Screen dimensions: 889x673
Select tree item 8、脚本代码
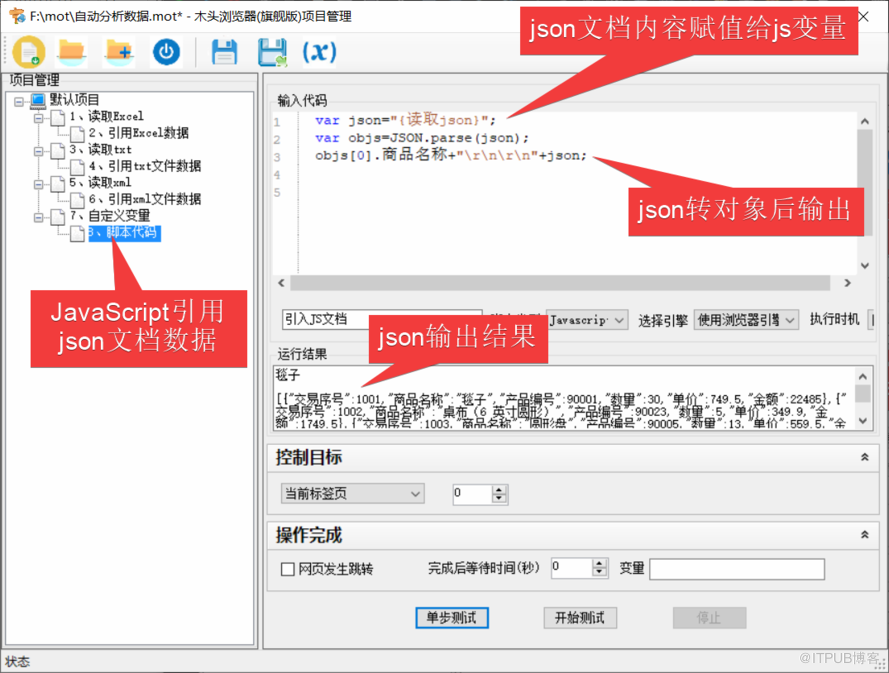pos(124,233)
